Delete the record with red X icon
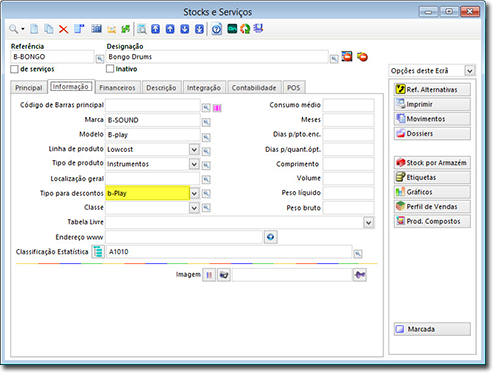This screenshot has width=496, height=377. coord(63,29)
